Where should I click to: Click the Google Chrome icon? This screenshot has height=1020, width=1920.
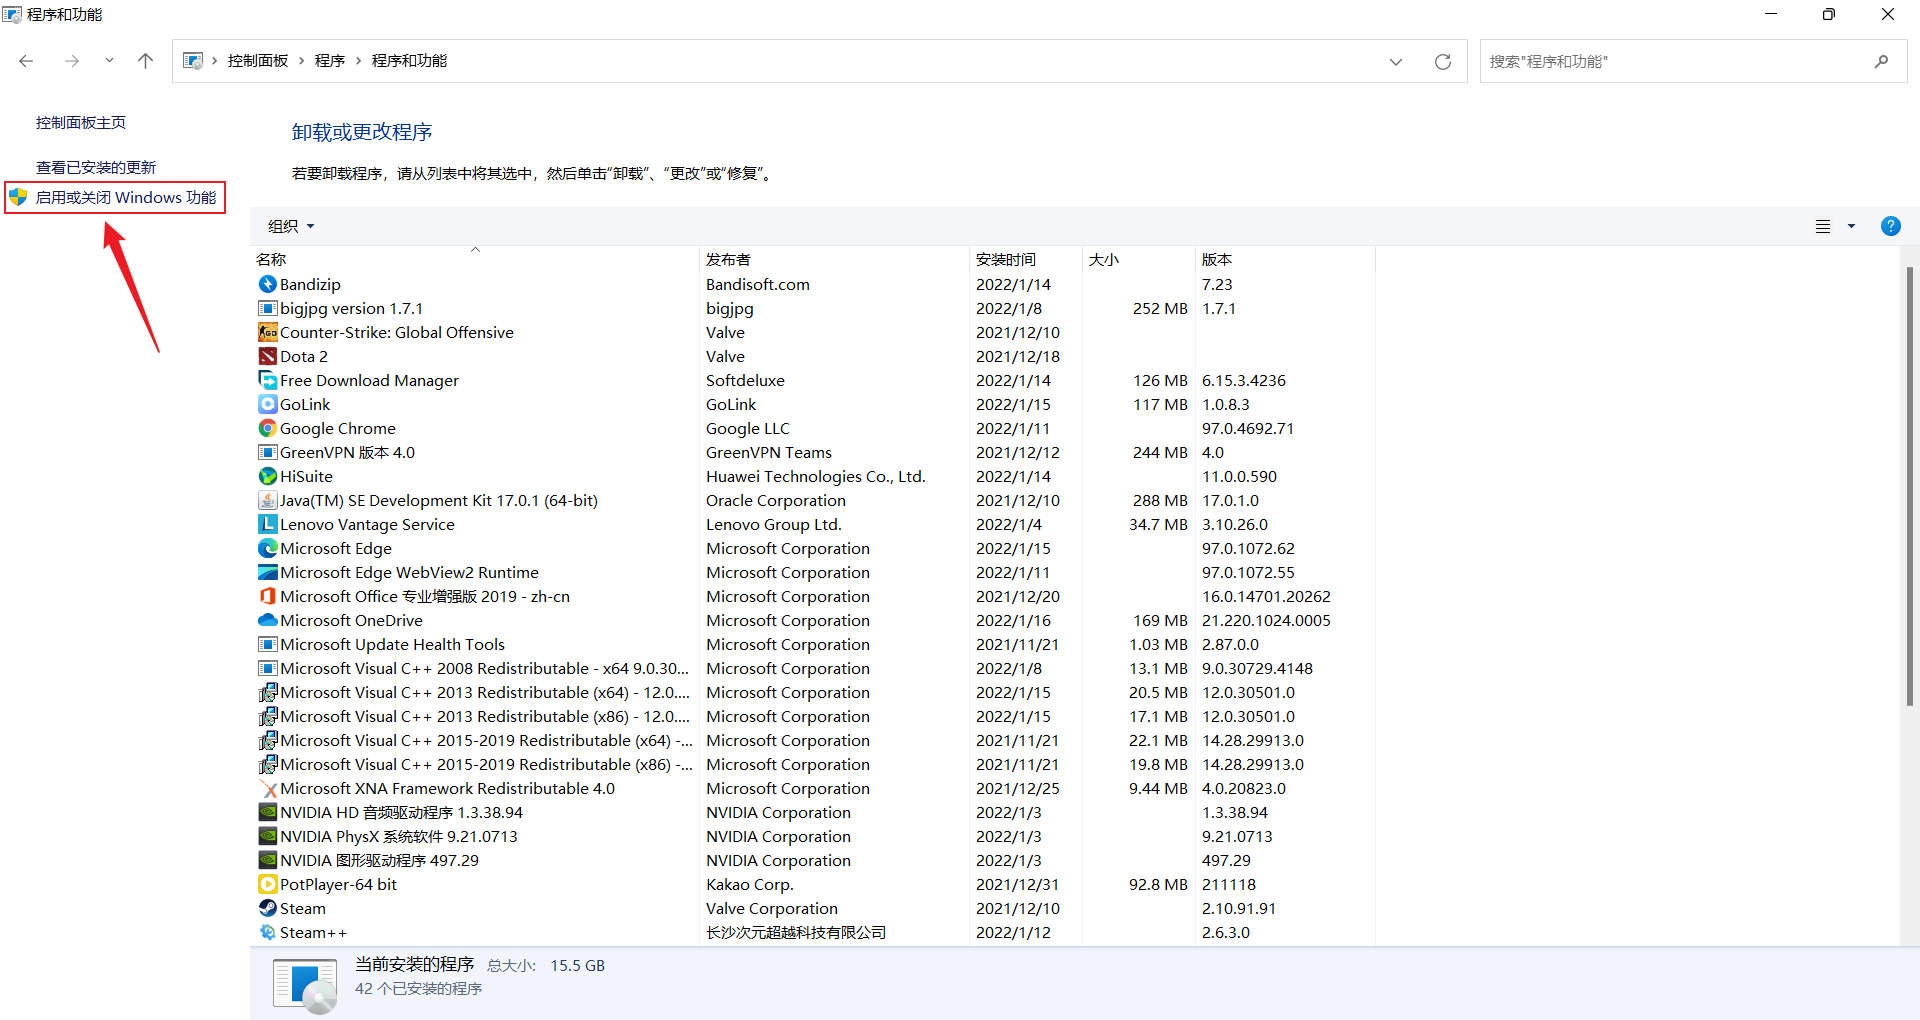point(267,428)
